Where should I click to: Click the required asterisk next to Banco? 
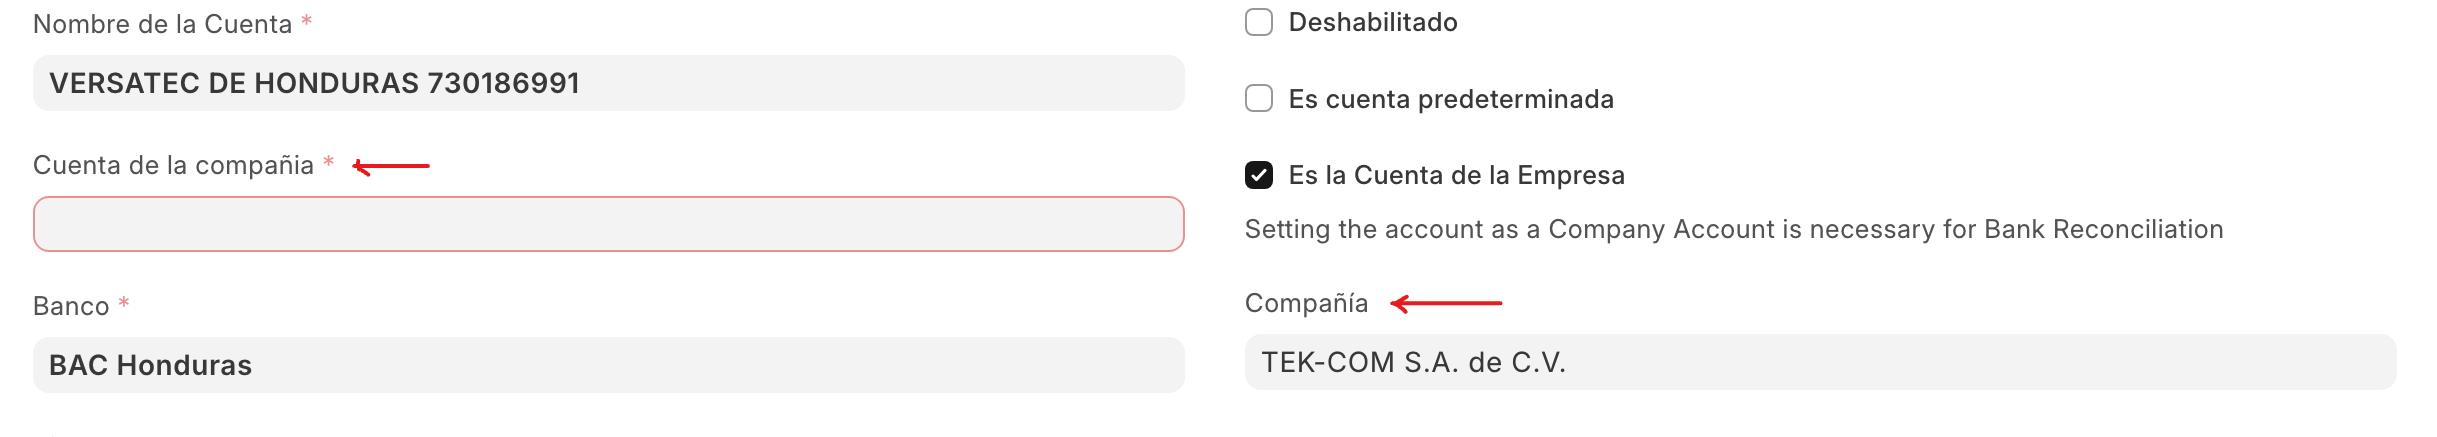pos(124,302)
